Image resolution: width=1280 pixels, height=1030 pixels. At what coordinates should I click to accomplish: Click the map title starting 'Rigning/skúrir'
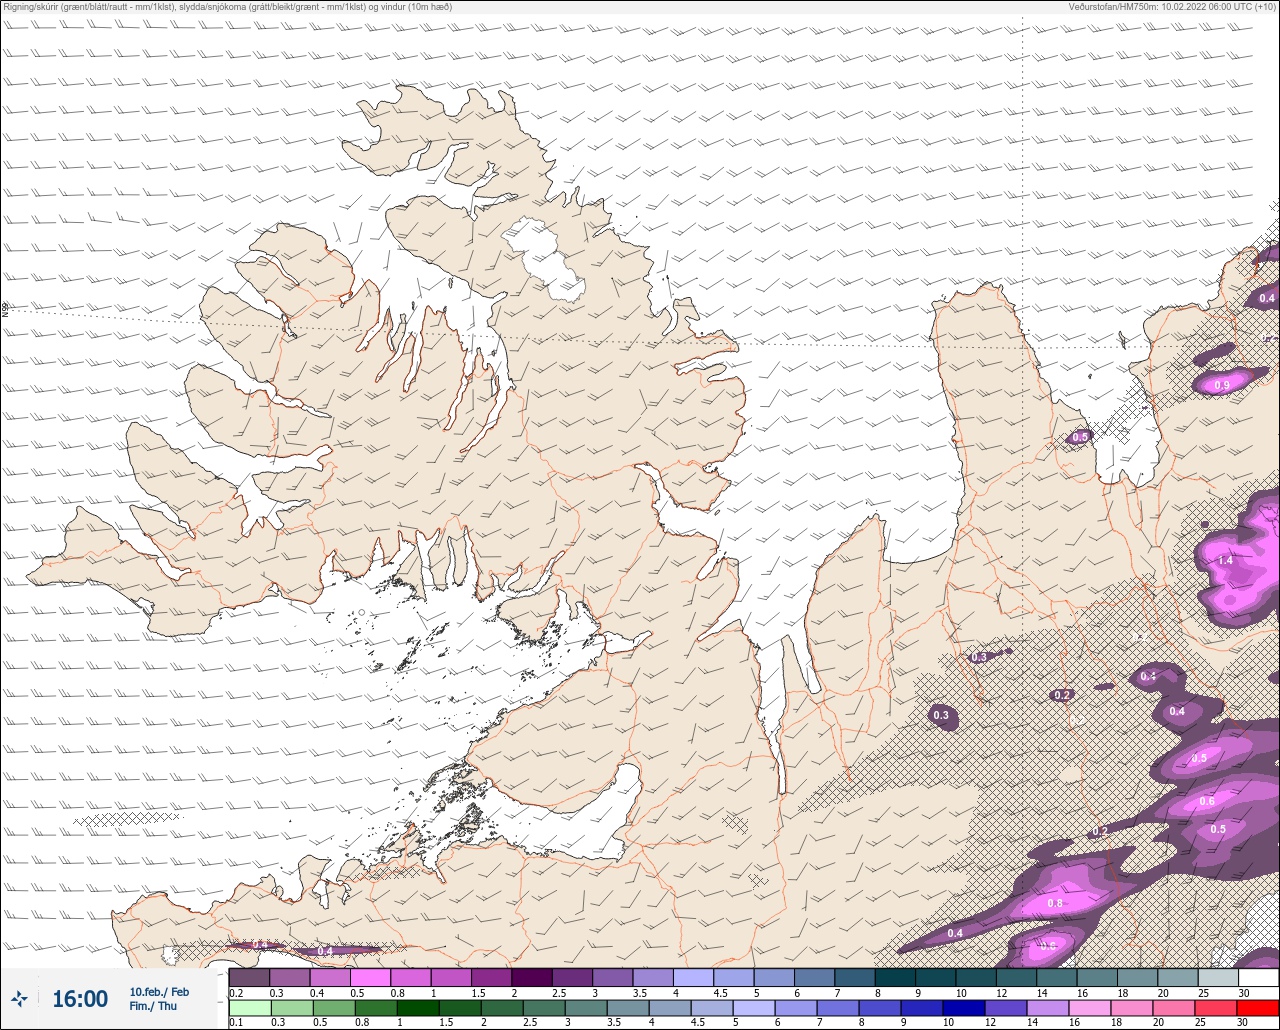[227, 7]
